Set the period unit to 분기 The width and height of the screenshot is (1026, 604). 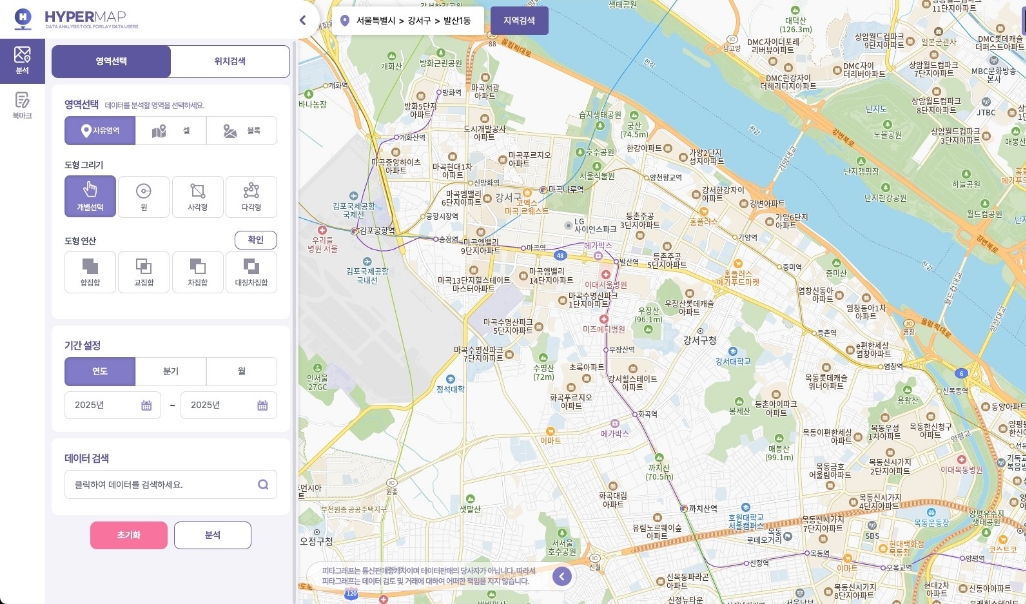tap(171, 371)
